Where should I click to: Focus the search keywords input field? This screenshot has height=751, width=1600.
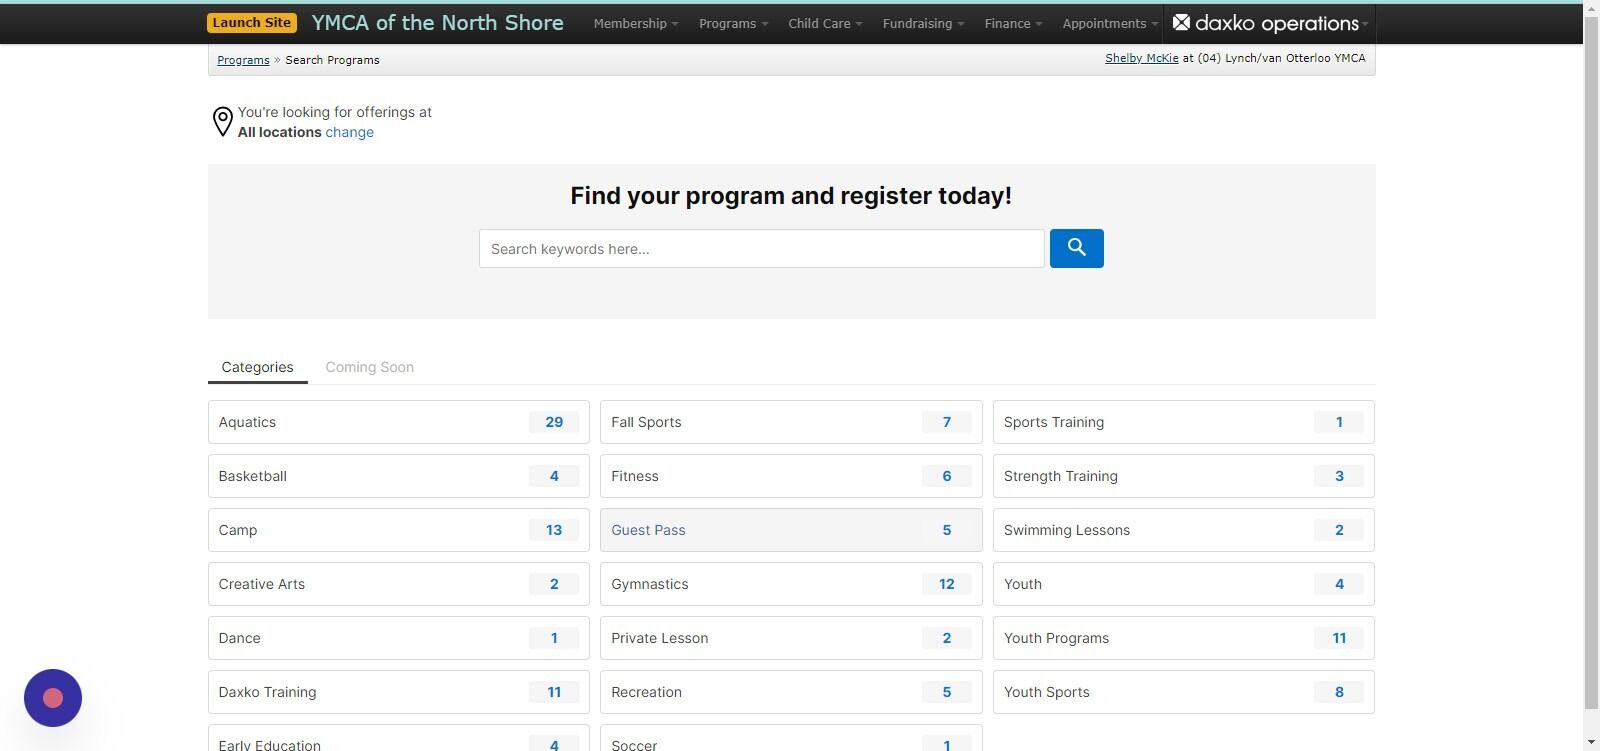point(761,248)
